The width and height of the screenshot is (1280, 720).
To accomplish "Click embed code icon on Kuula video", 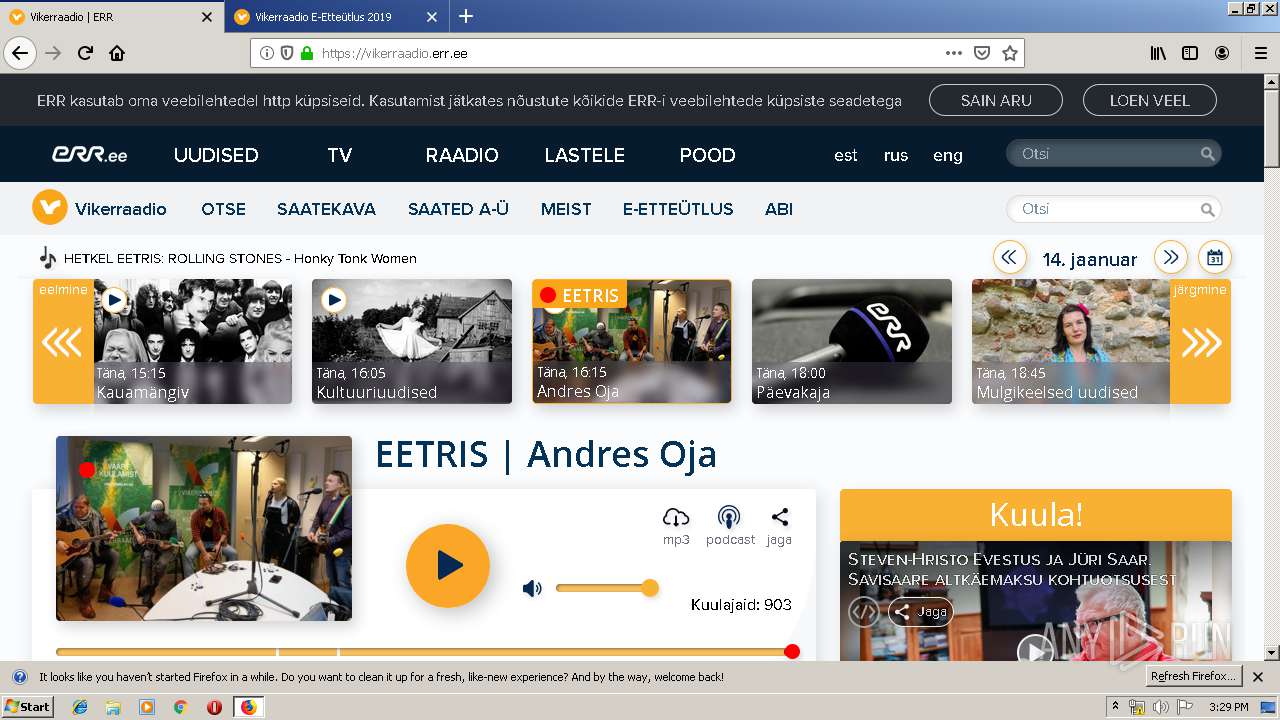I will (863, 612).
